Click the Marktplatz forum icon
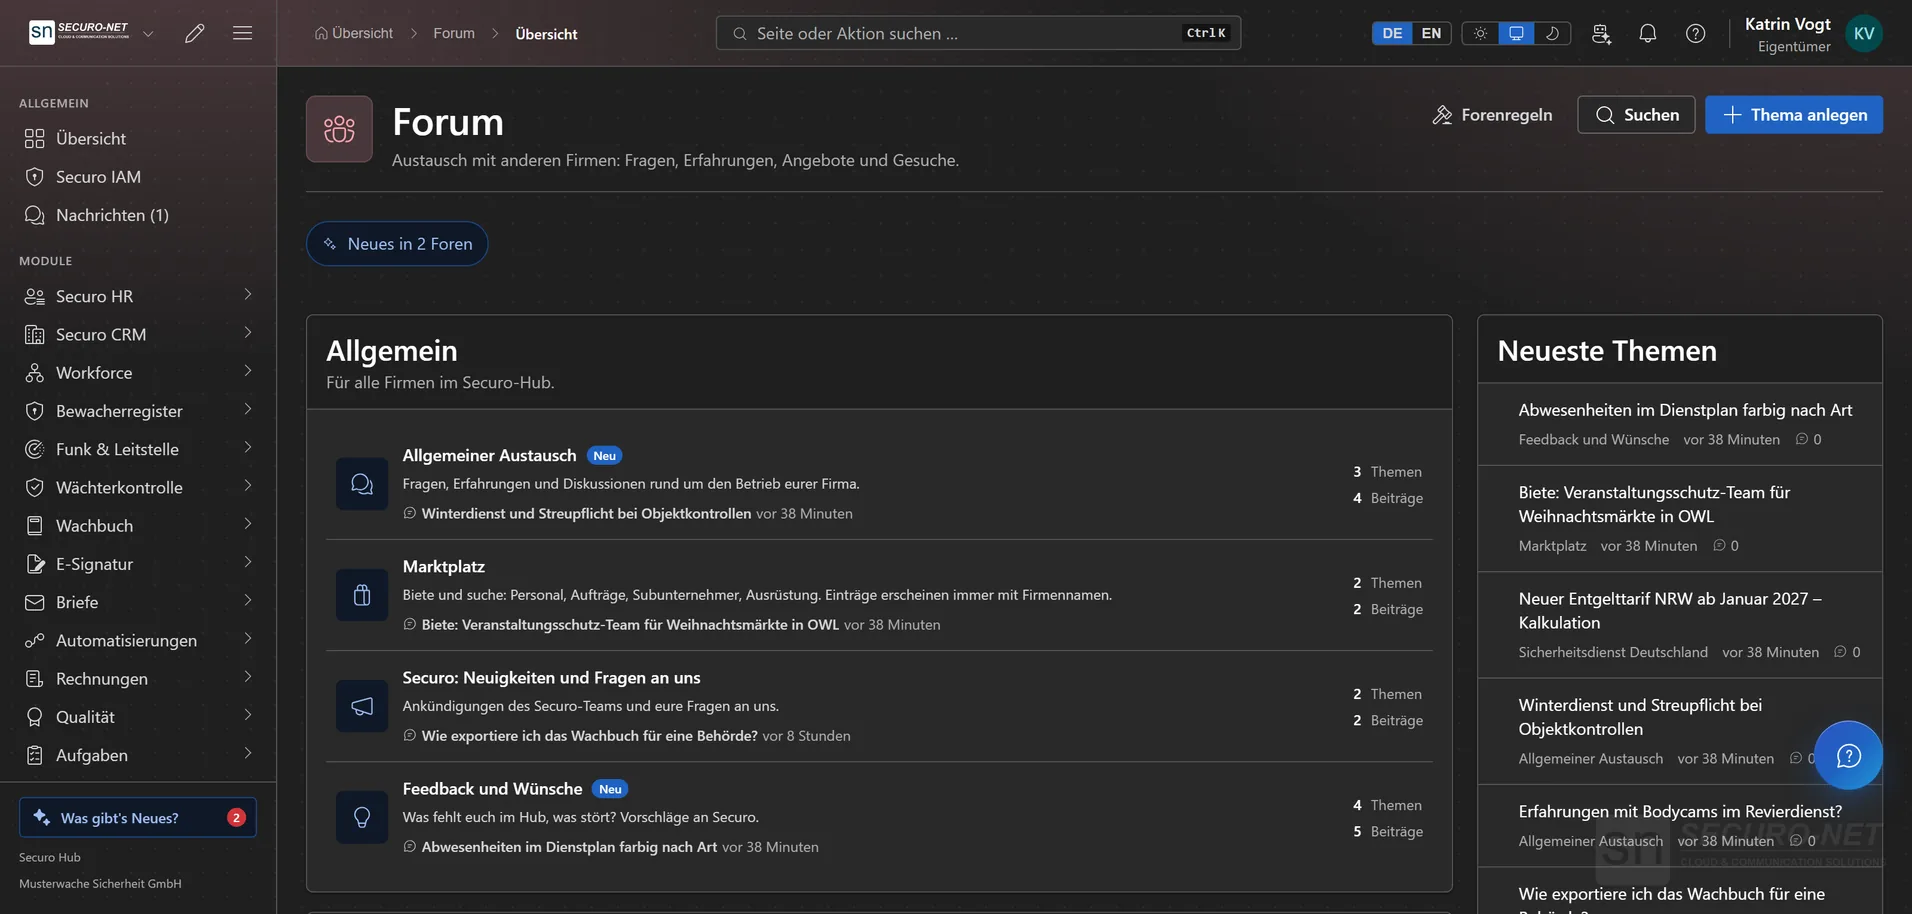This screenshot has width=1912, height=914. (362, 595)
